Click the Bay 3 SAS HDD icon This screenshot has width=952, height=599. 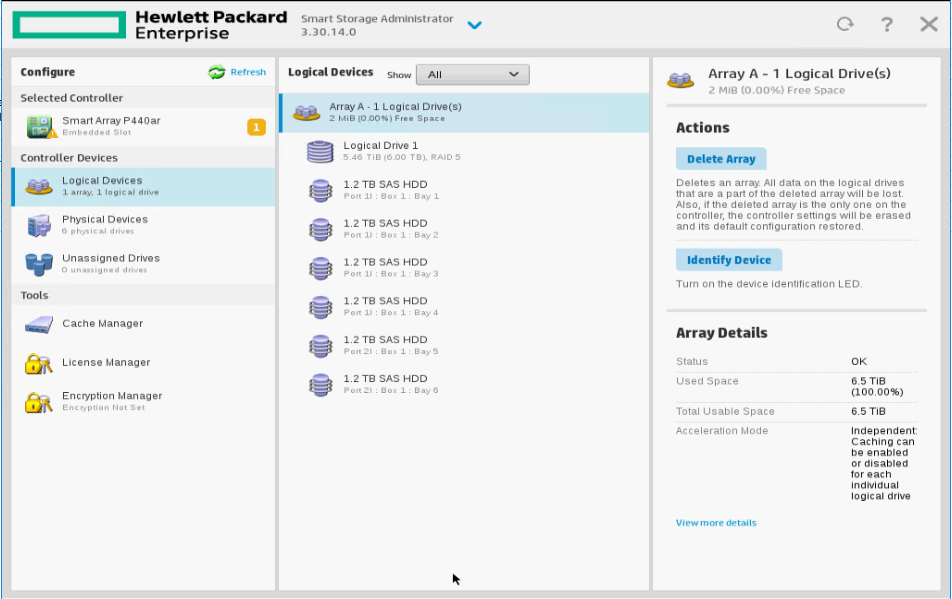point(321,268)
